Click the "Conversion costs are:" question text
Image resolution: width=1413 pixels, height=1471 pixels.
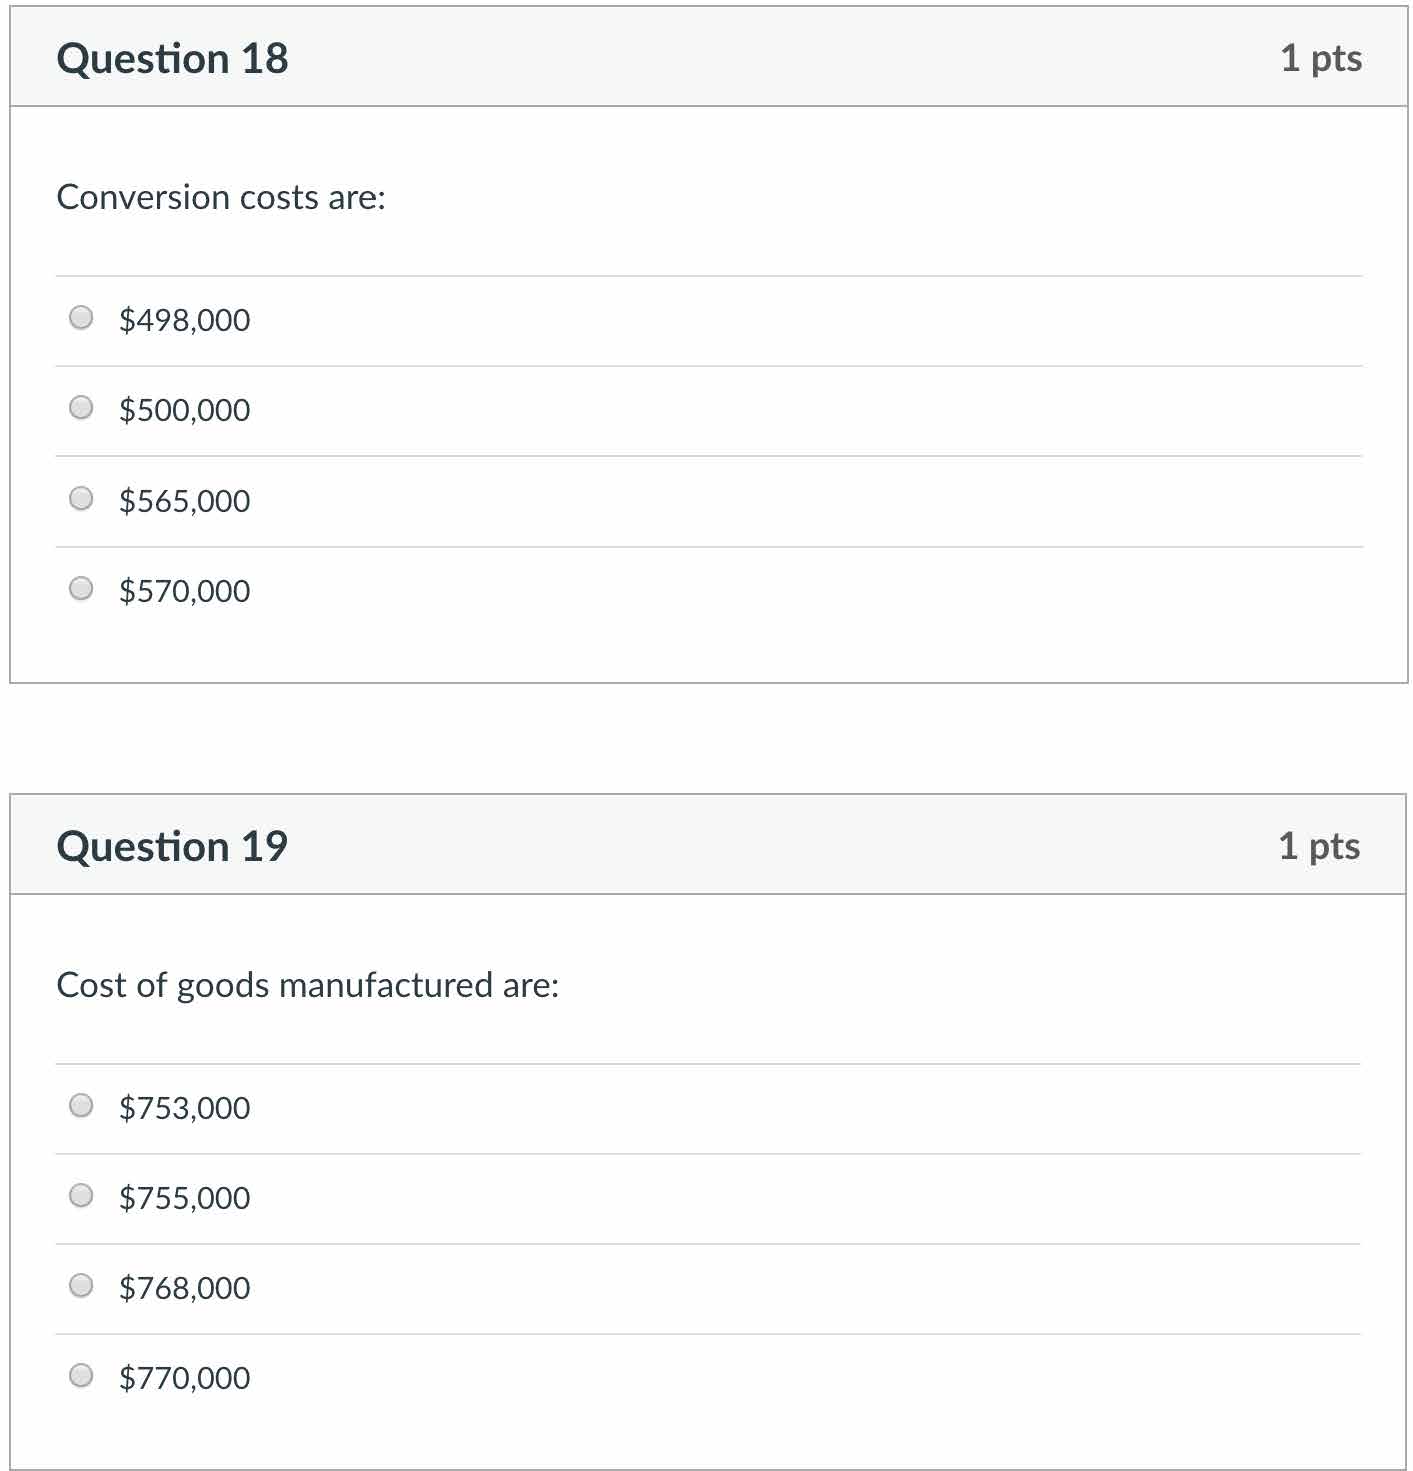(x=221, y=197)
